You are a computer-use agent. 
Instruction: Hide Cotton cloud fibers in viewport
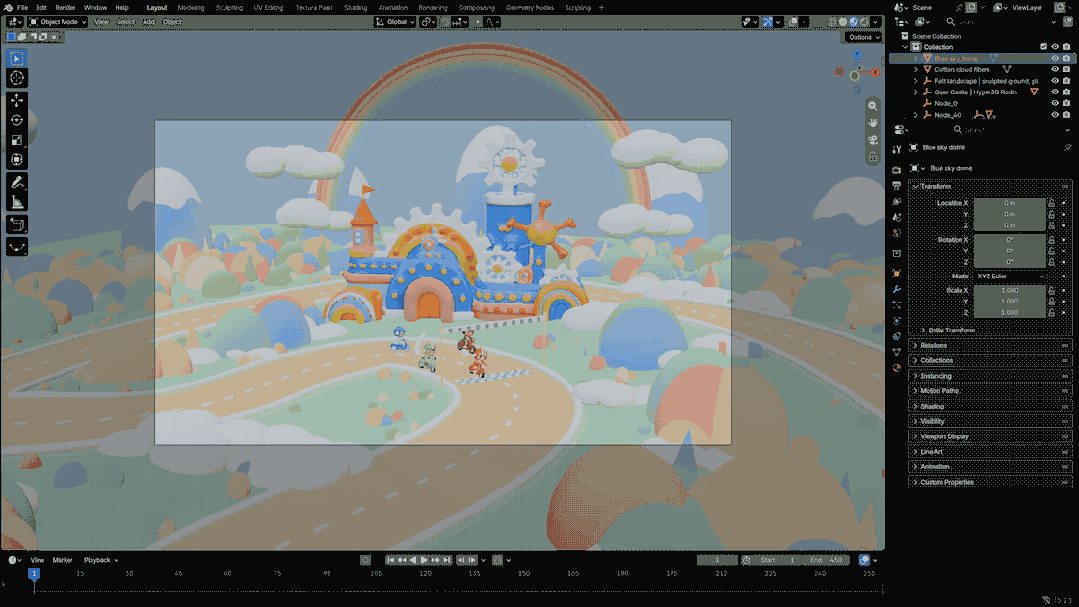click(1055, 70)
